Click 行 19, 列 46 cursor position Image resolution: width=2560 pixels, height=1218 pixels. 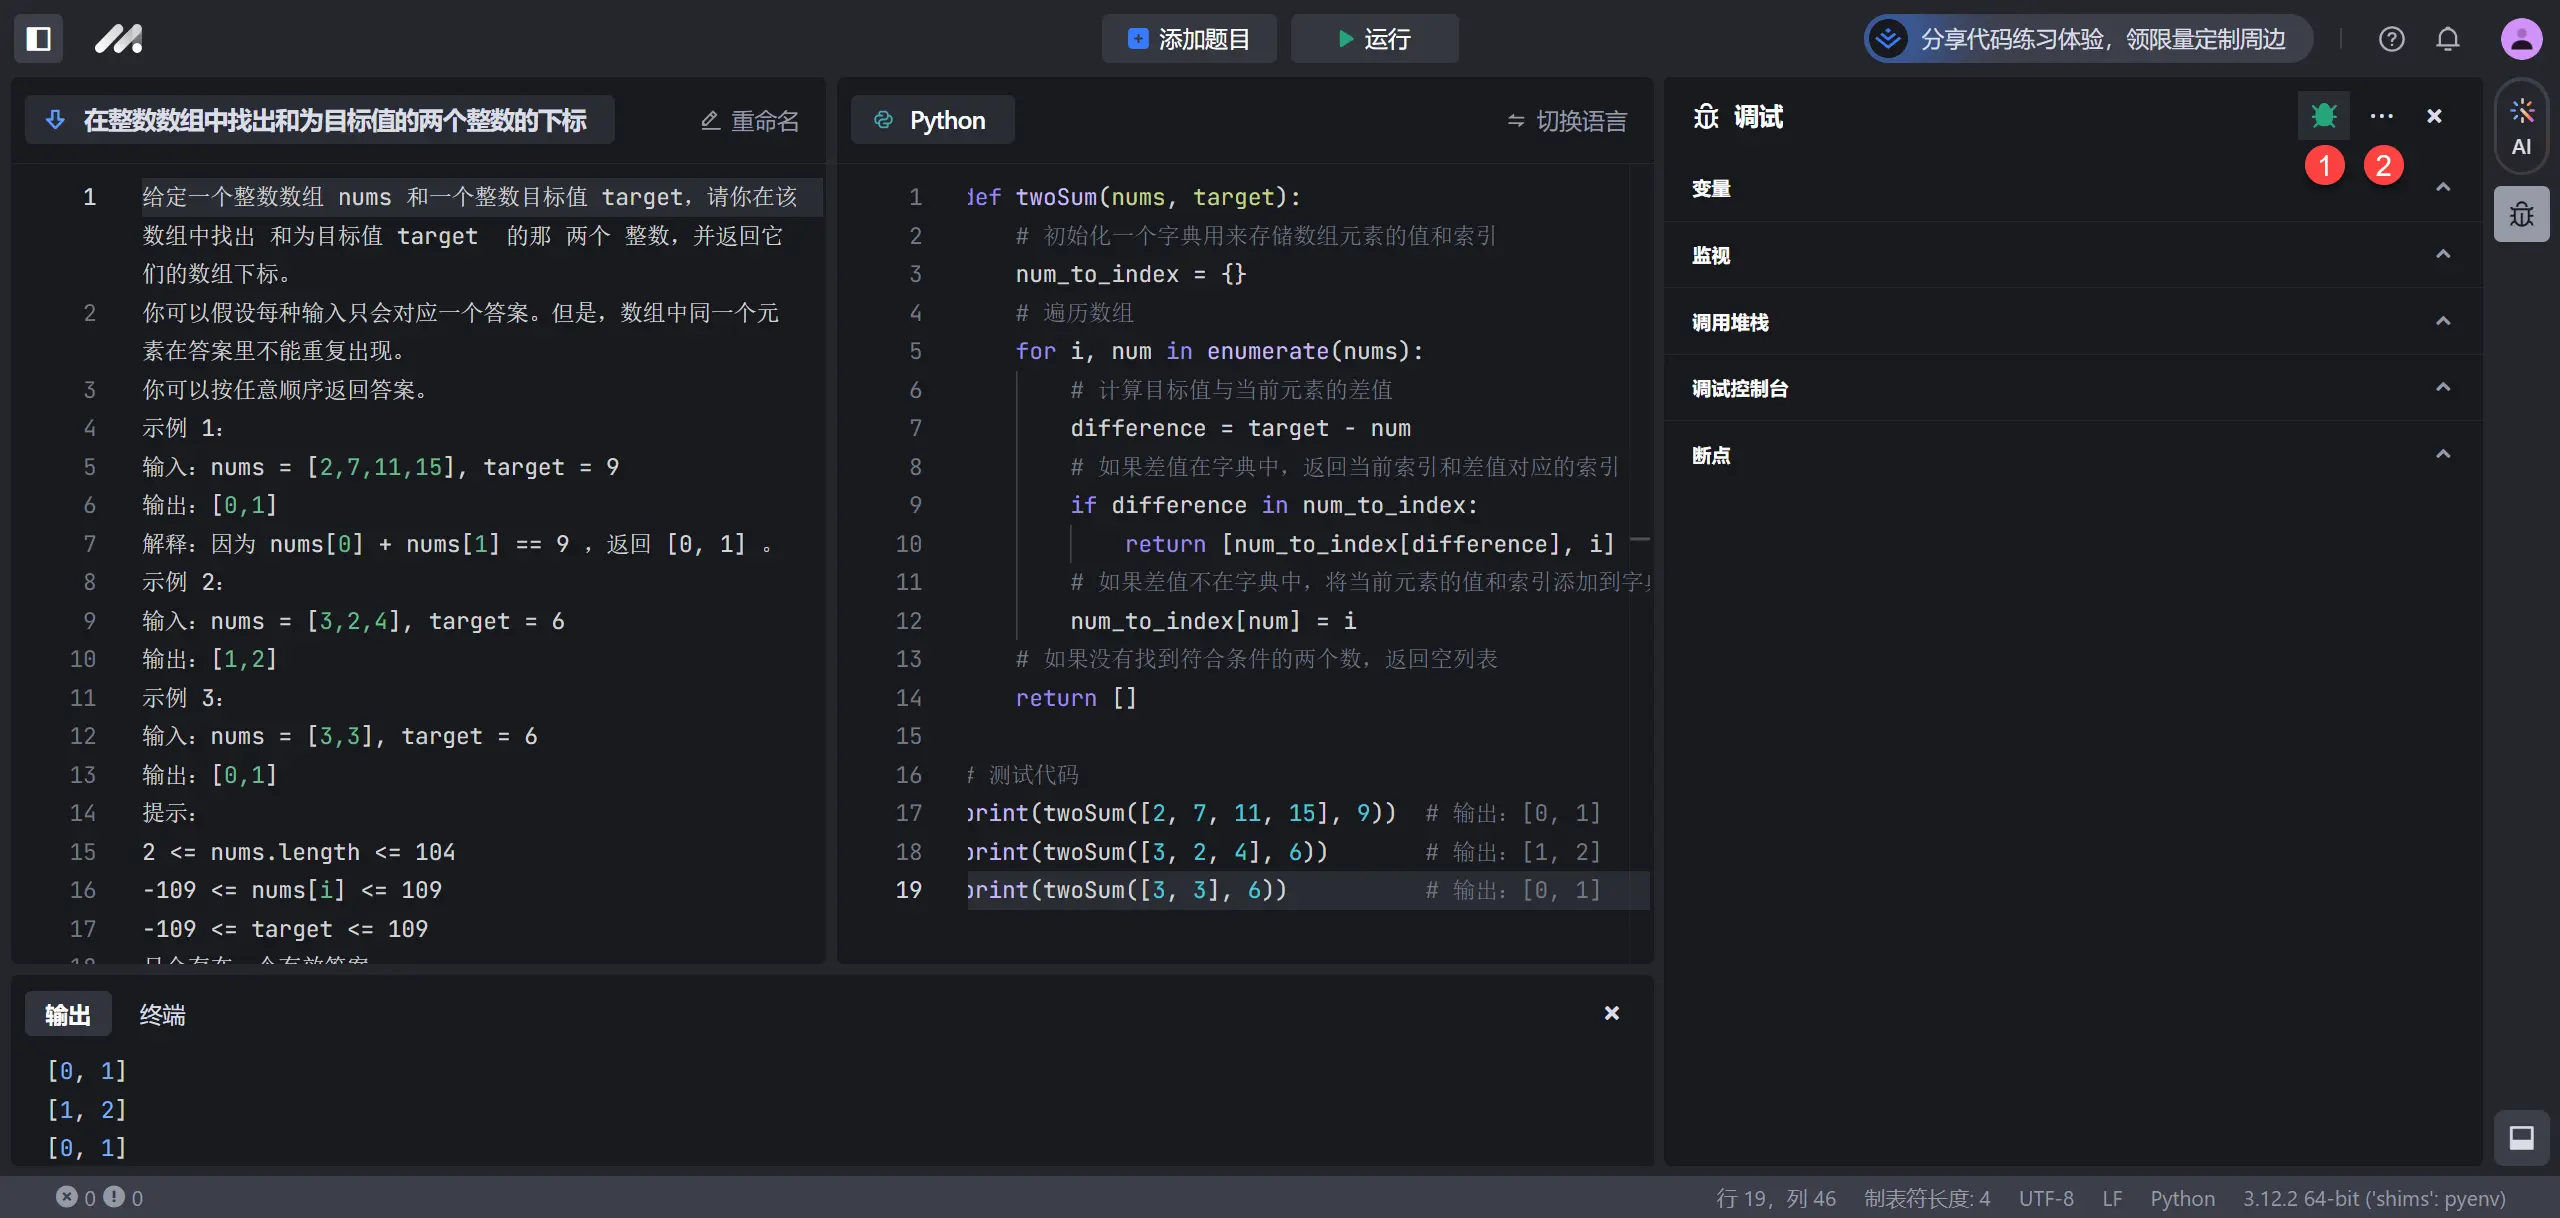click(x=1776, y=1198)
